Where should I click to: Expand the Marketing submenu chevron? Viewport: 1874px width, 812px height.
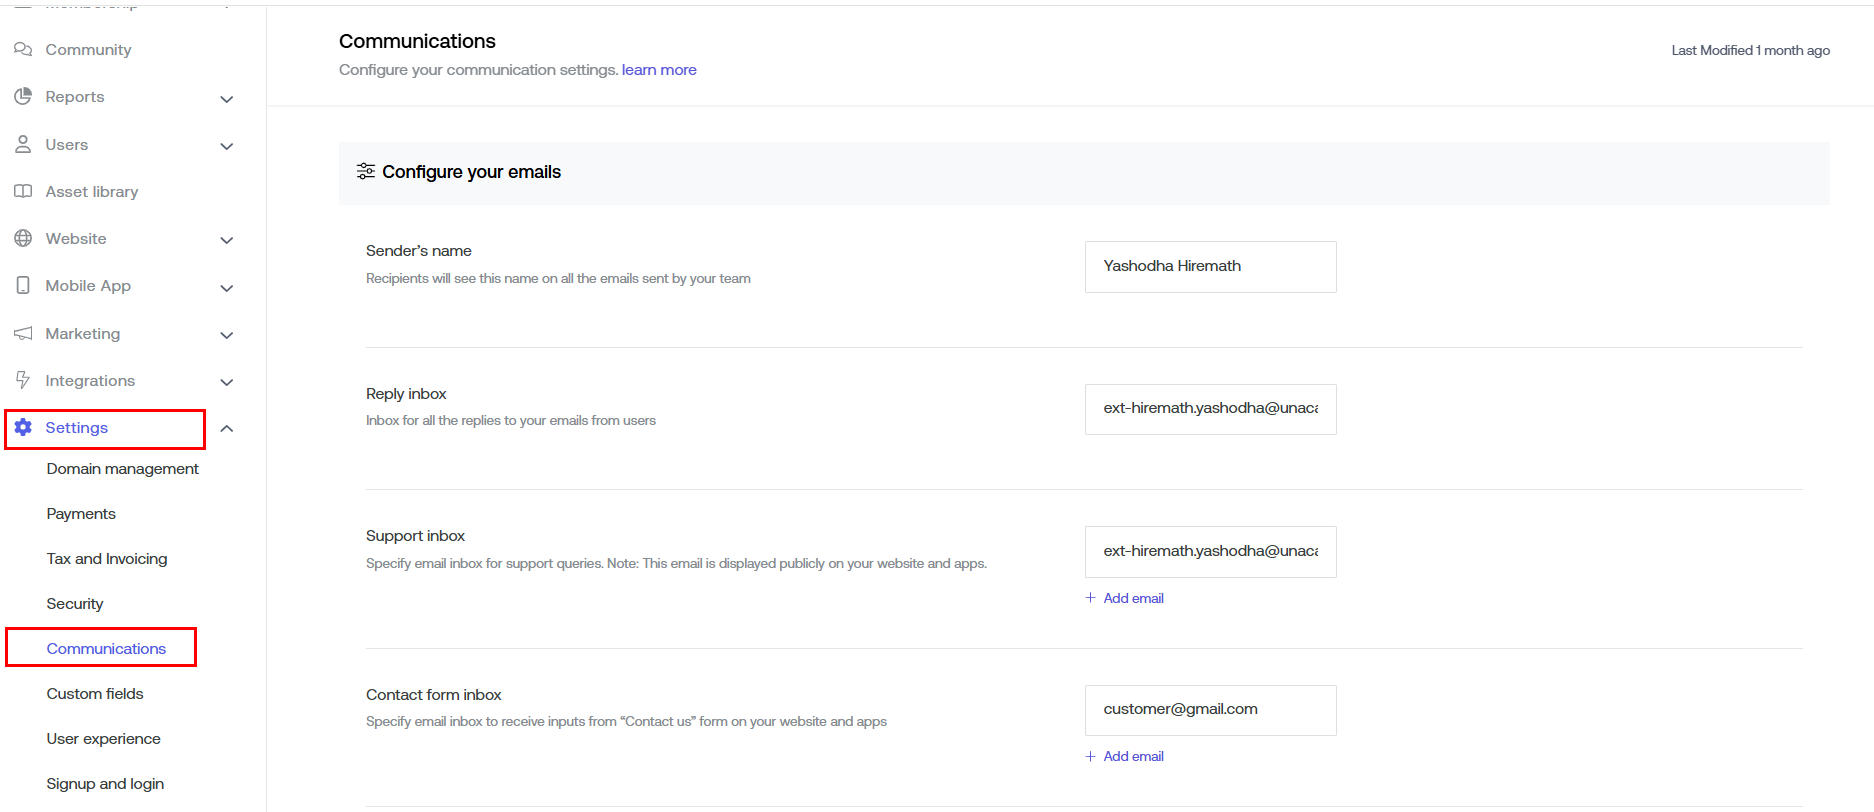227,335
